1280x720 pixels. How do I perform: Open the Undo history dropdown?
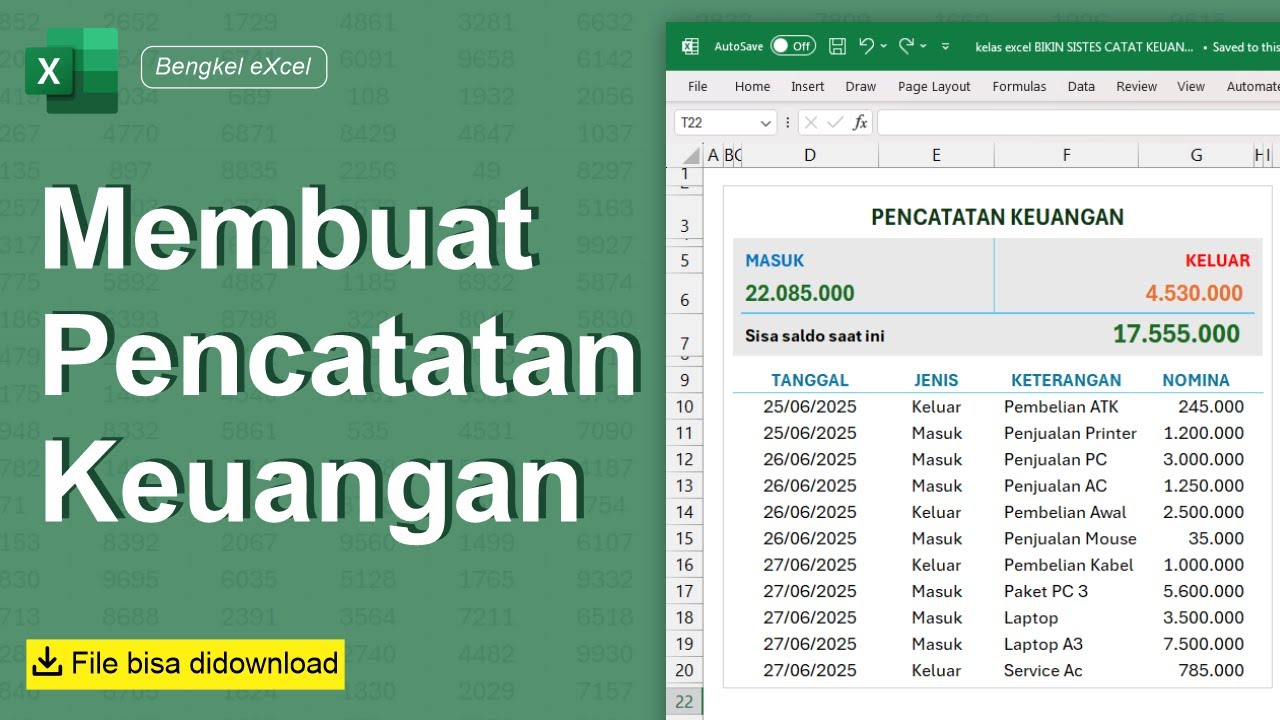coord(883,46)
